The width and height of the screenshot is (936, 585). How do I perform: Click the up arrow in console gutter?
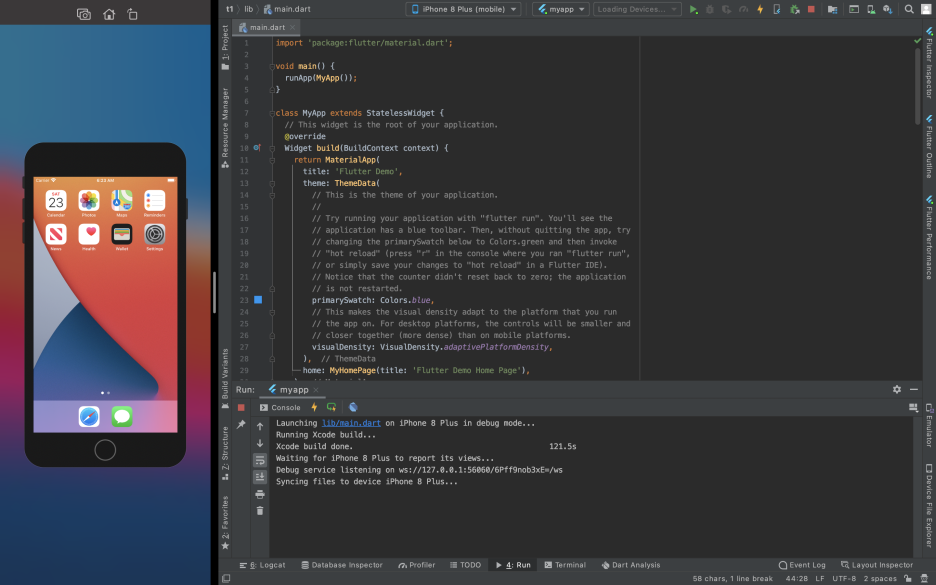coord(260,426)
